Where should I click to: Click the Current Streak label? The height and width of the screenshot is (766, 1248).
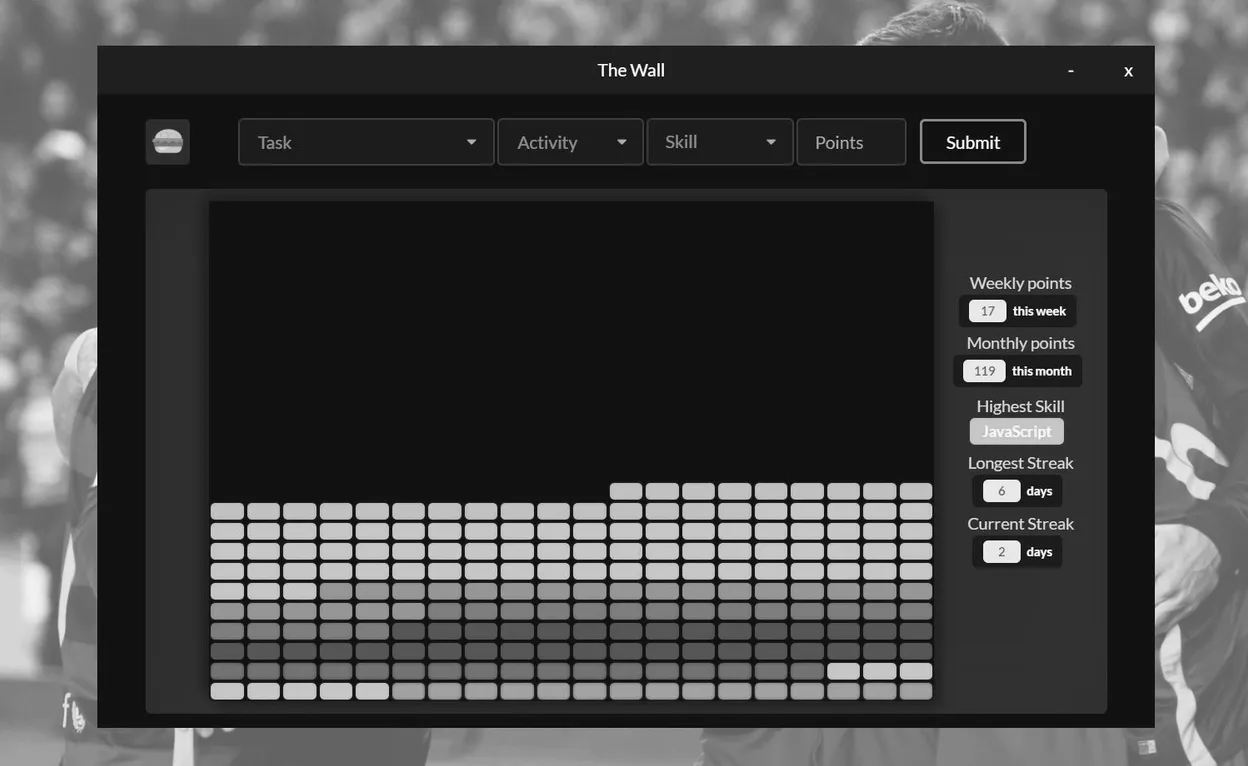pos(1020,524)
